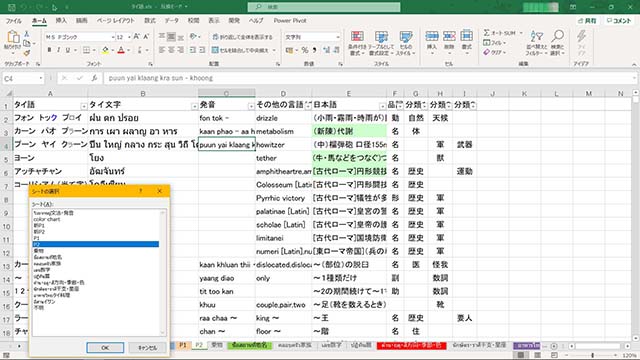The image size is (640, 360).
Task: Open the font size dropdown
Action: 129,37
